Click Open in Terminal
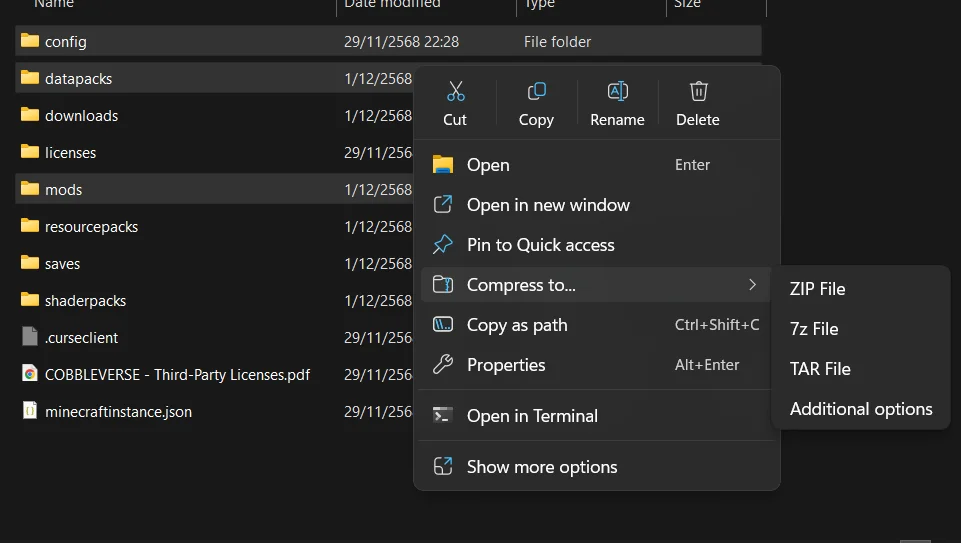Viewport: 961px width, 543px height. (x=532, y=416)
